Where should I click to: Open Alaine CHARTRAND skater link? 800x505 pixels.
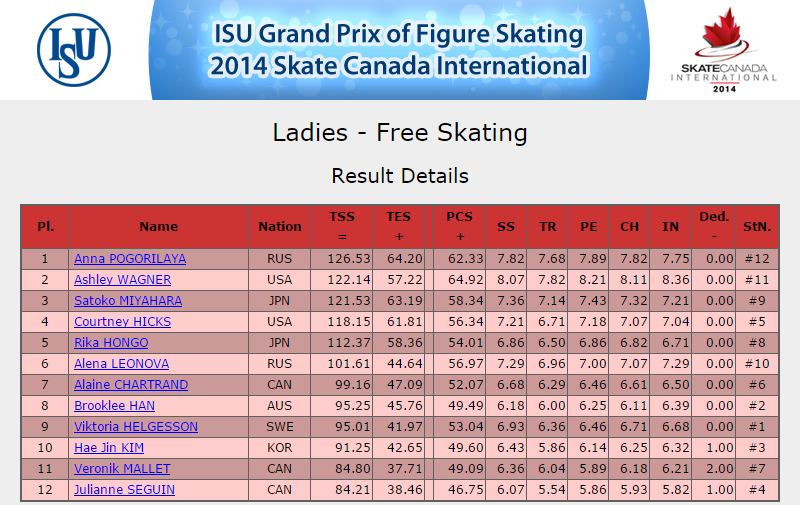131,384
